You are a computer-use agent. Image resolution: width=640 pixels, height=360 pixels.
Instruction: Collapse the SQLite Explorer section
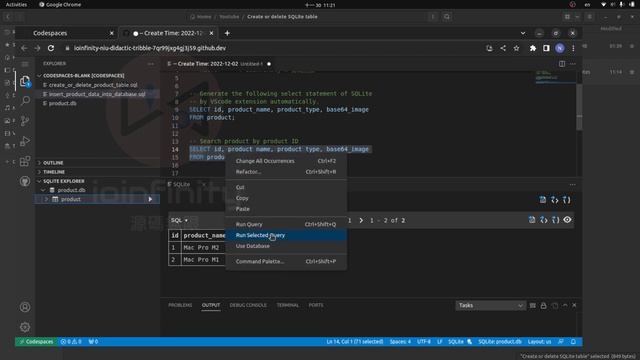[x=64, y=181]
